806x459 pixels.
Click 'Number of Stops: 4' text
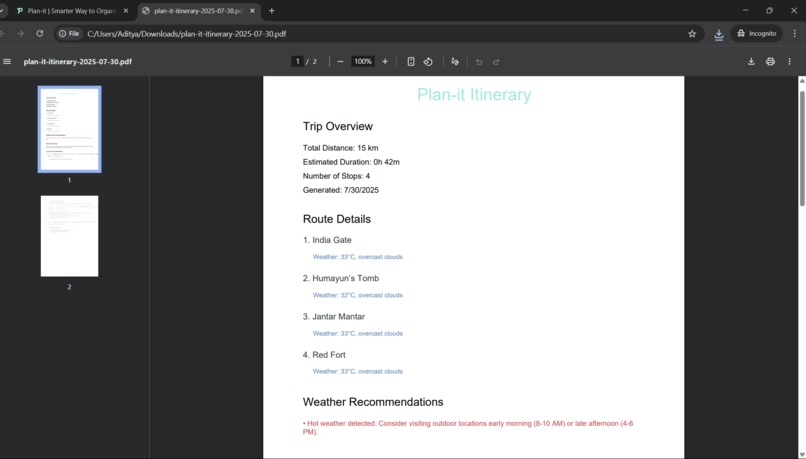[x=336, y=176]
